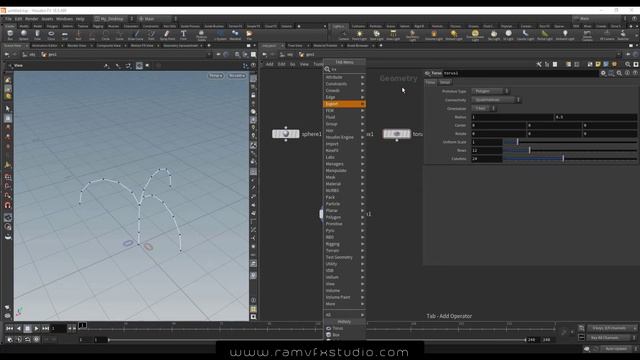Add a Sky Light from the shelf

(x=493, y=36)
